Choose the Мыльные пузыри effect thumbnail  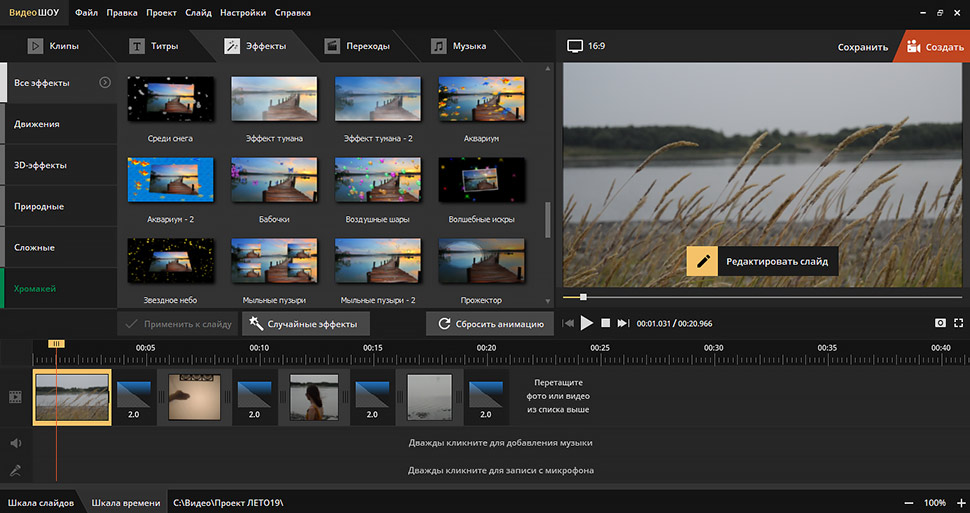click(274, 261)
